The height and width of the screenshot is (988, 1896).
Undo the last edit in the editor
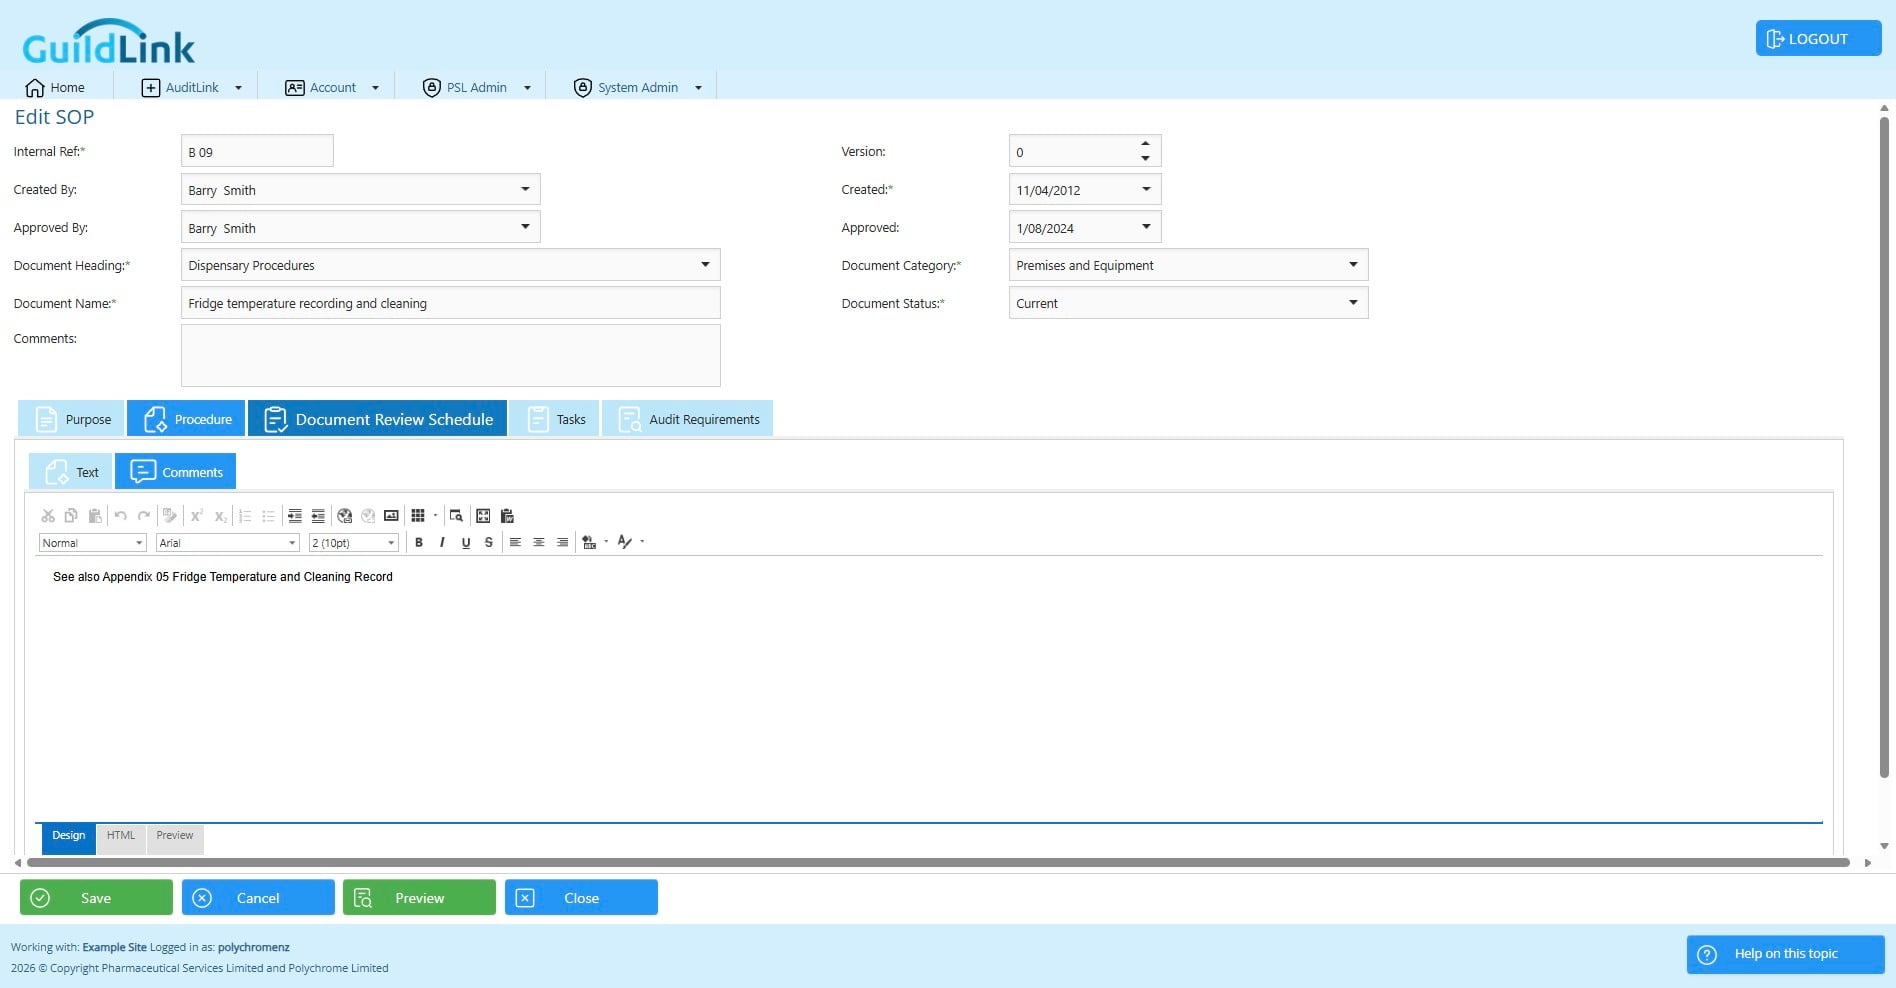(120, 516)
